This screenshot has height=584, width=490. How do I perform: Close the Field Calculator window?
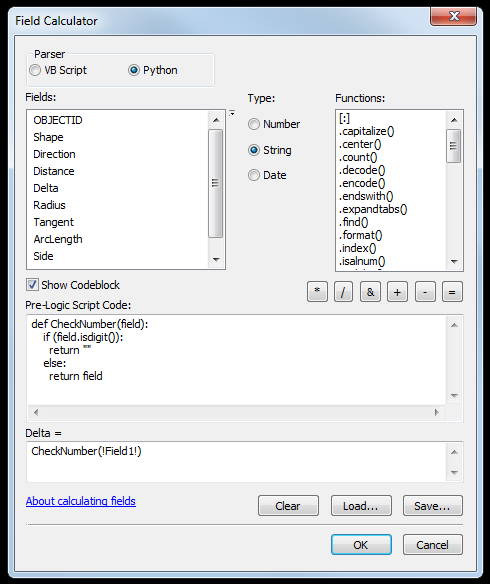(x=454, y=16)
